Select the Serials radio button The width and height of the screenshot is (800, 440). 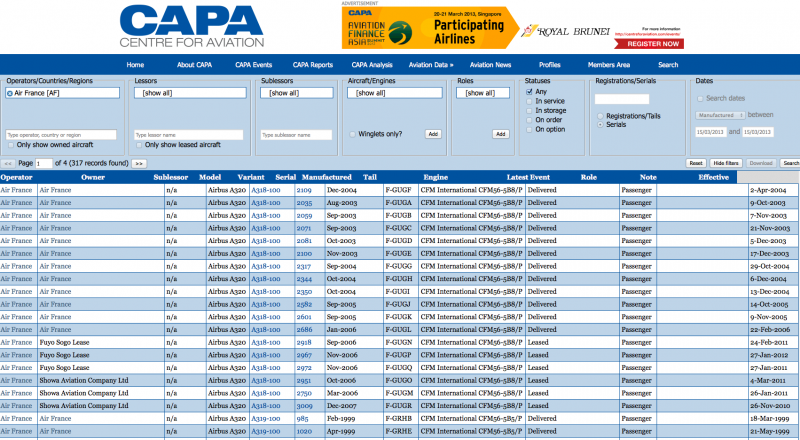pos(600,125)
